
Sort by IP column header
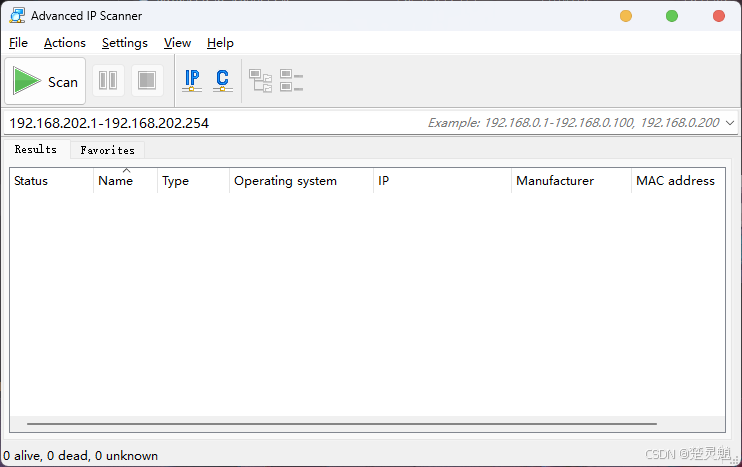click(x=442, y=181)
